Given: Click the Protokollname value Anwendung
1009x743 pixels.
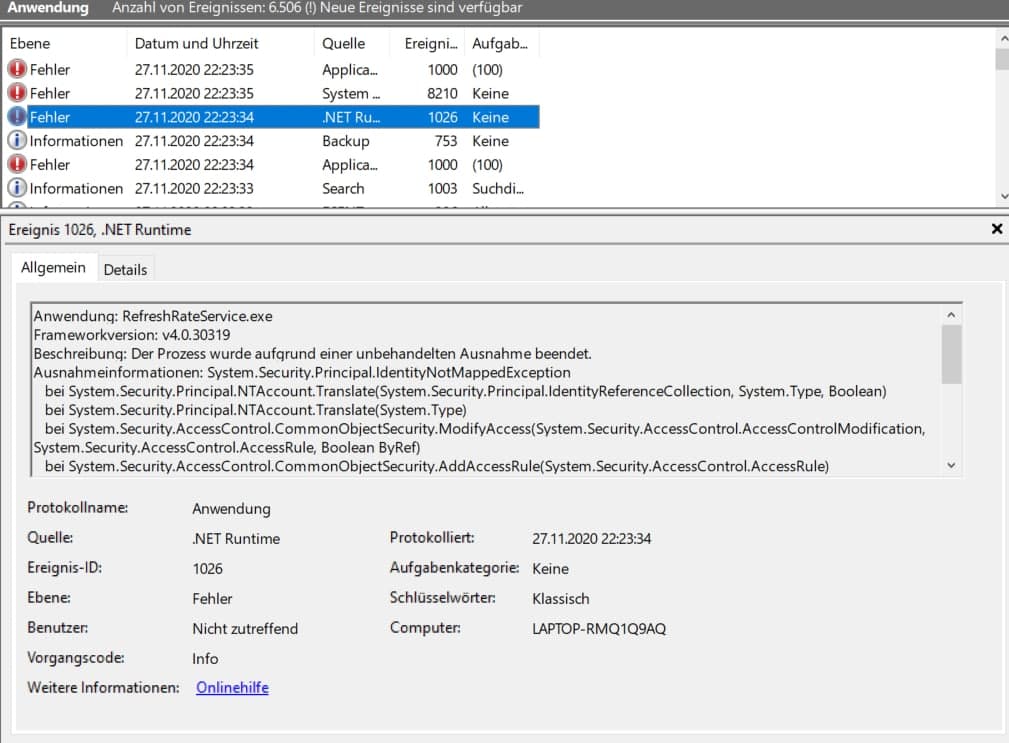Looking at the screenshot, I should tap(231, 509).
